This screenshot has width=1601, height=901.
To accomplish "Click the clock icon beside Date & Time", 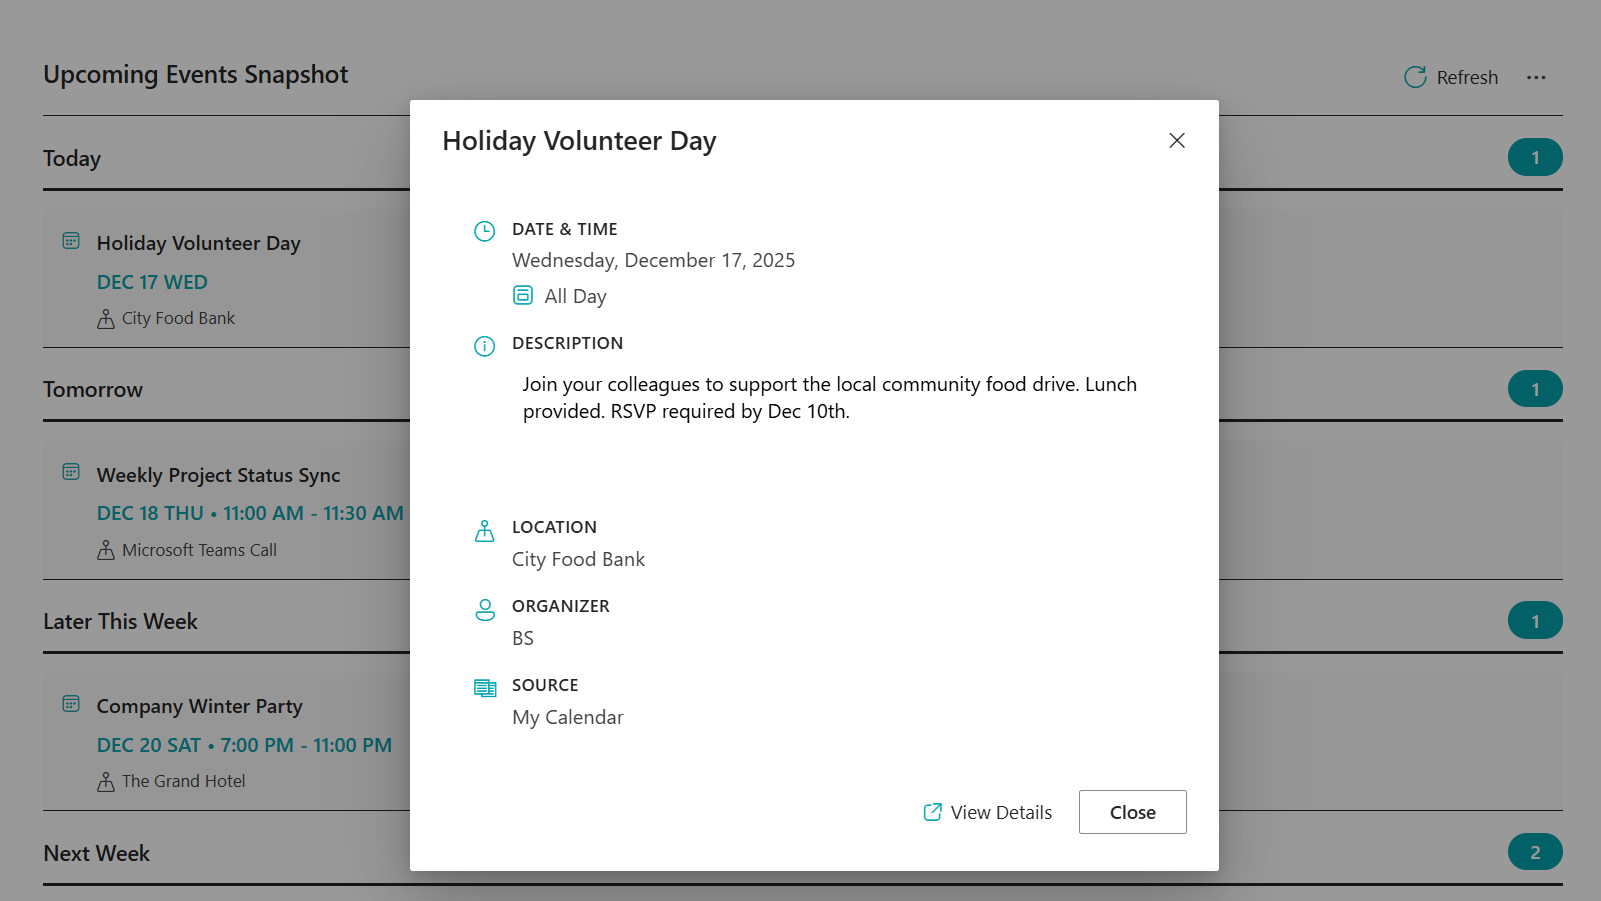I will (484, 231).
